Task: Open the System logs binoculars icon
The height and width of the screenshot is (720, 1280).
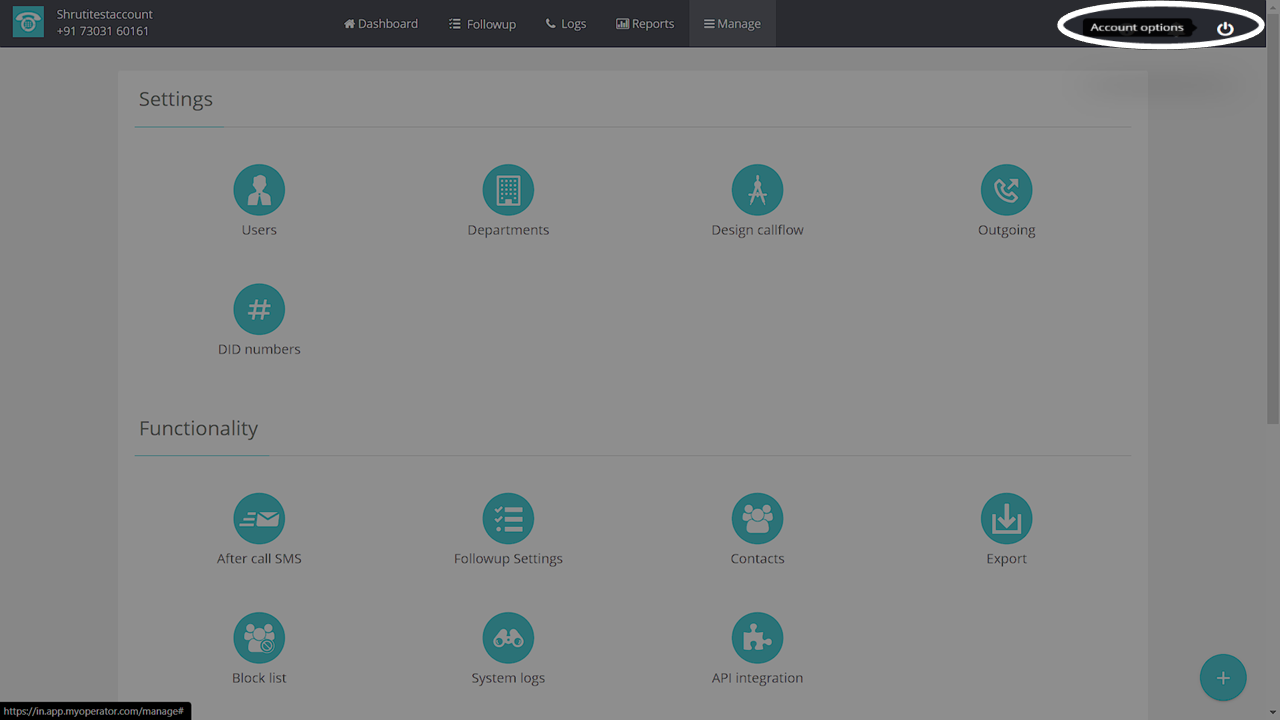Action: (508, 638)
